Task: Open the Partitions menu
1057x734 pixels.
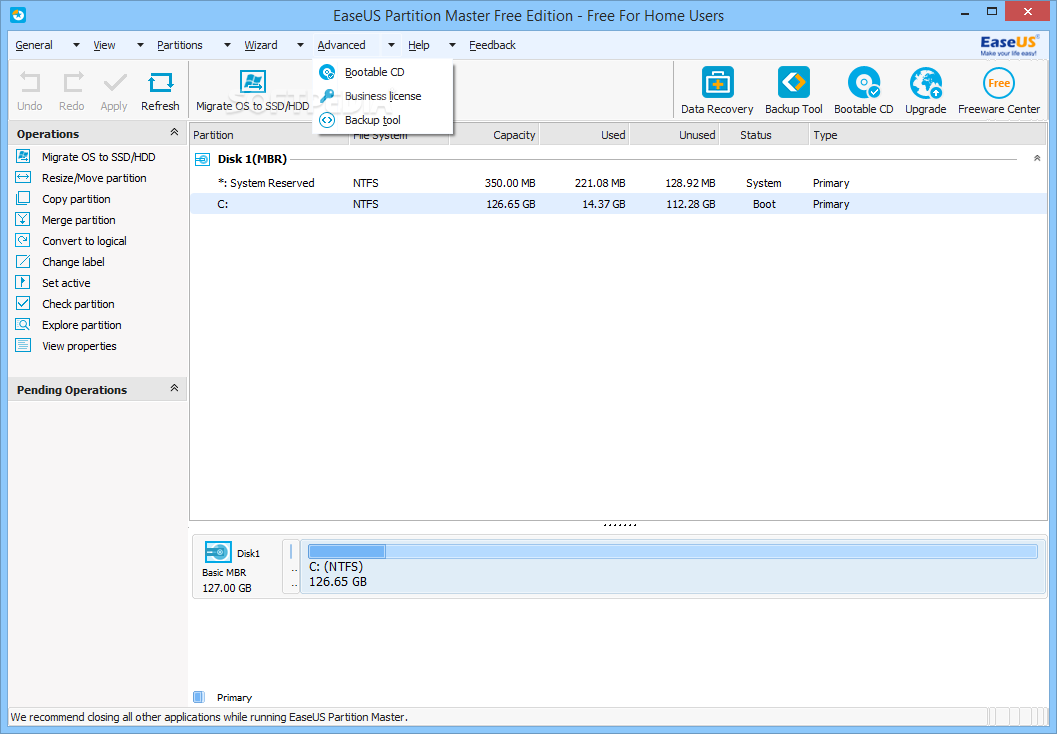Action: coord(179,45)
